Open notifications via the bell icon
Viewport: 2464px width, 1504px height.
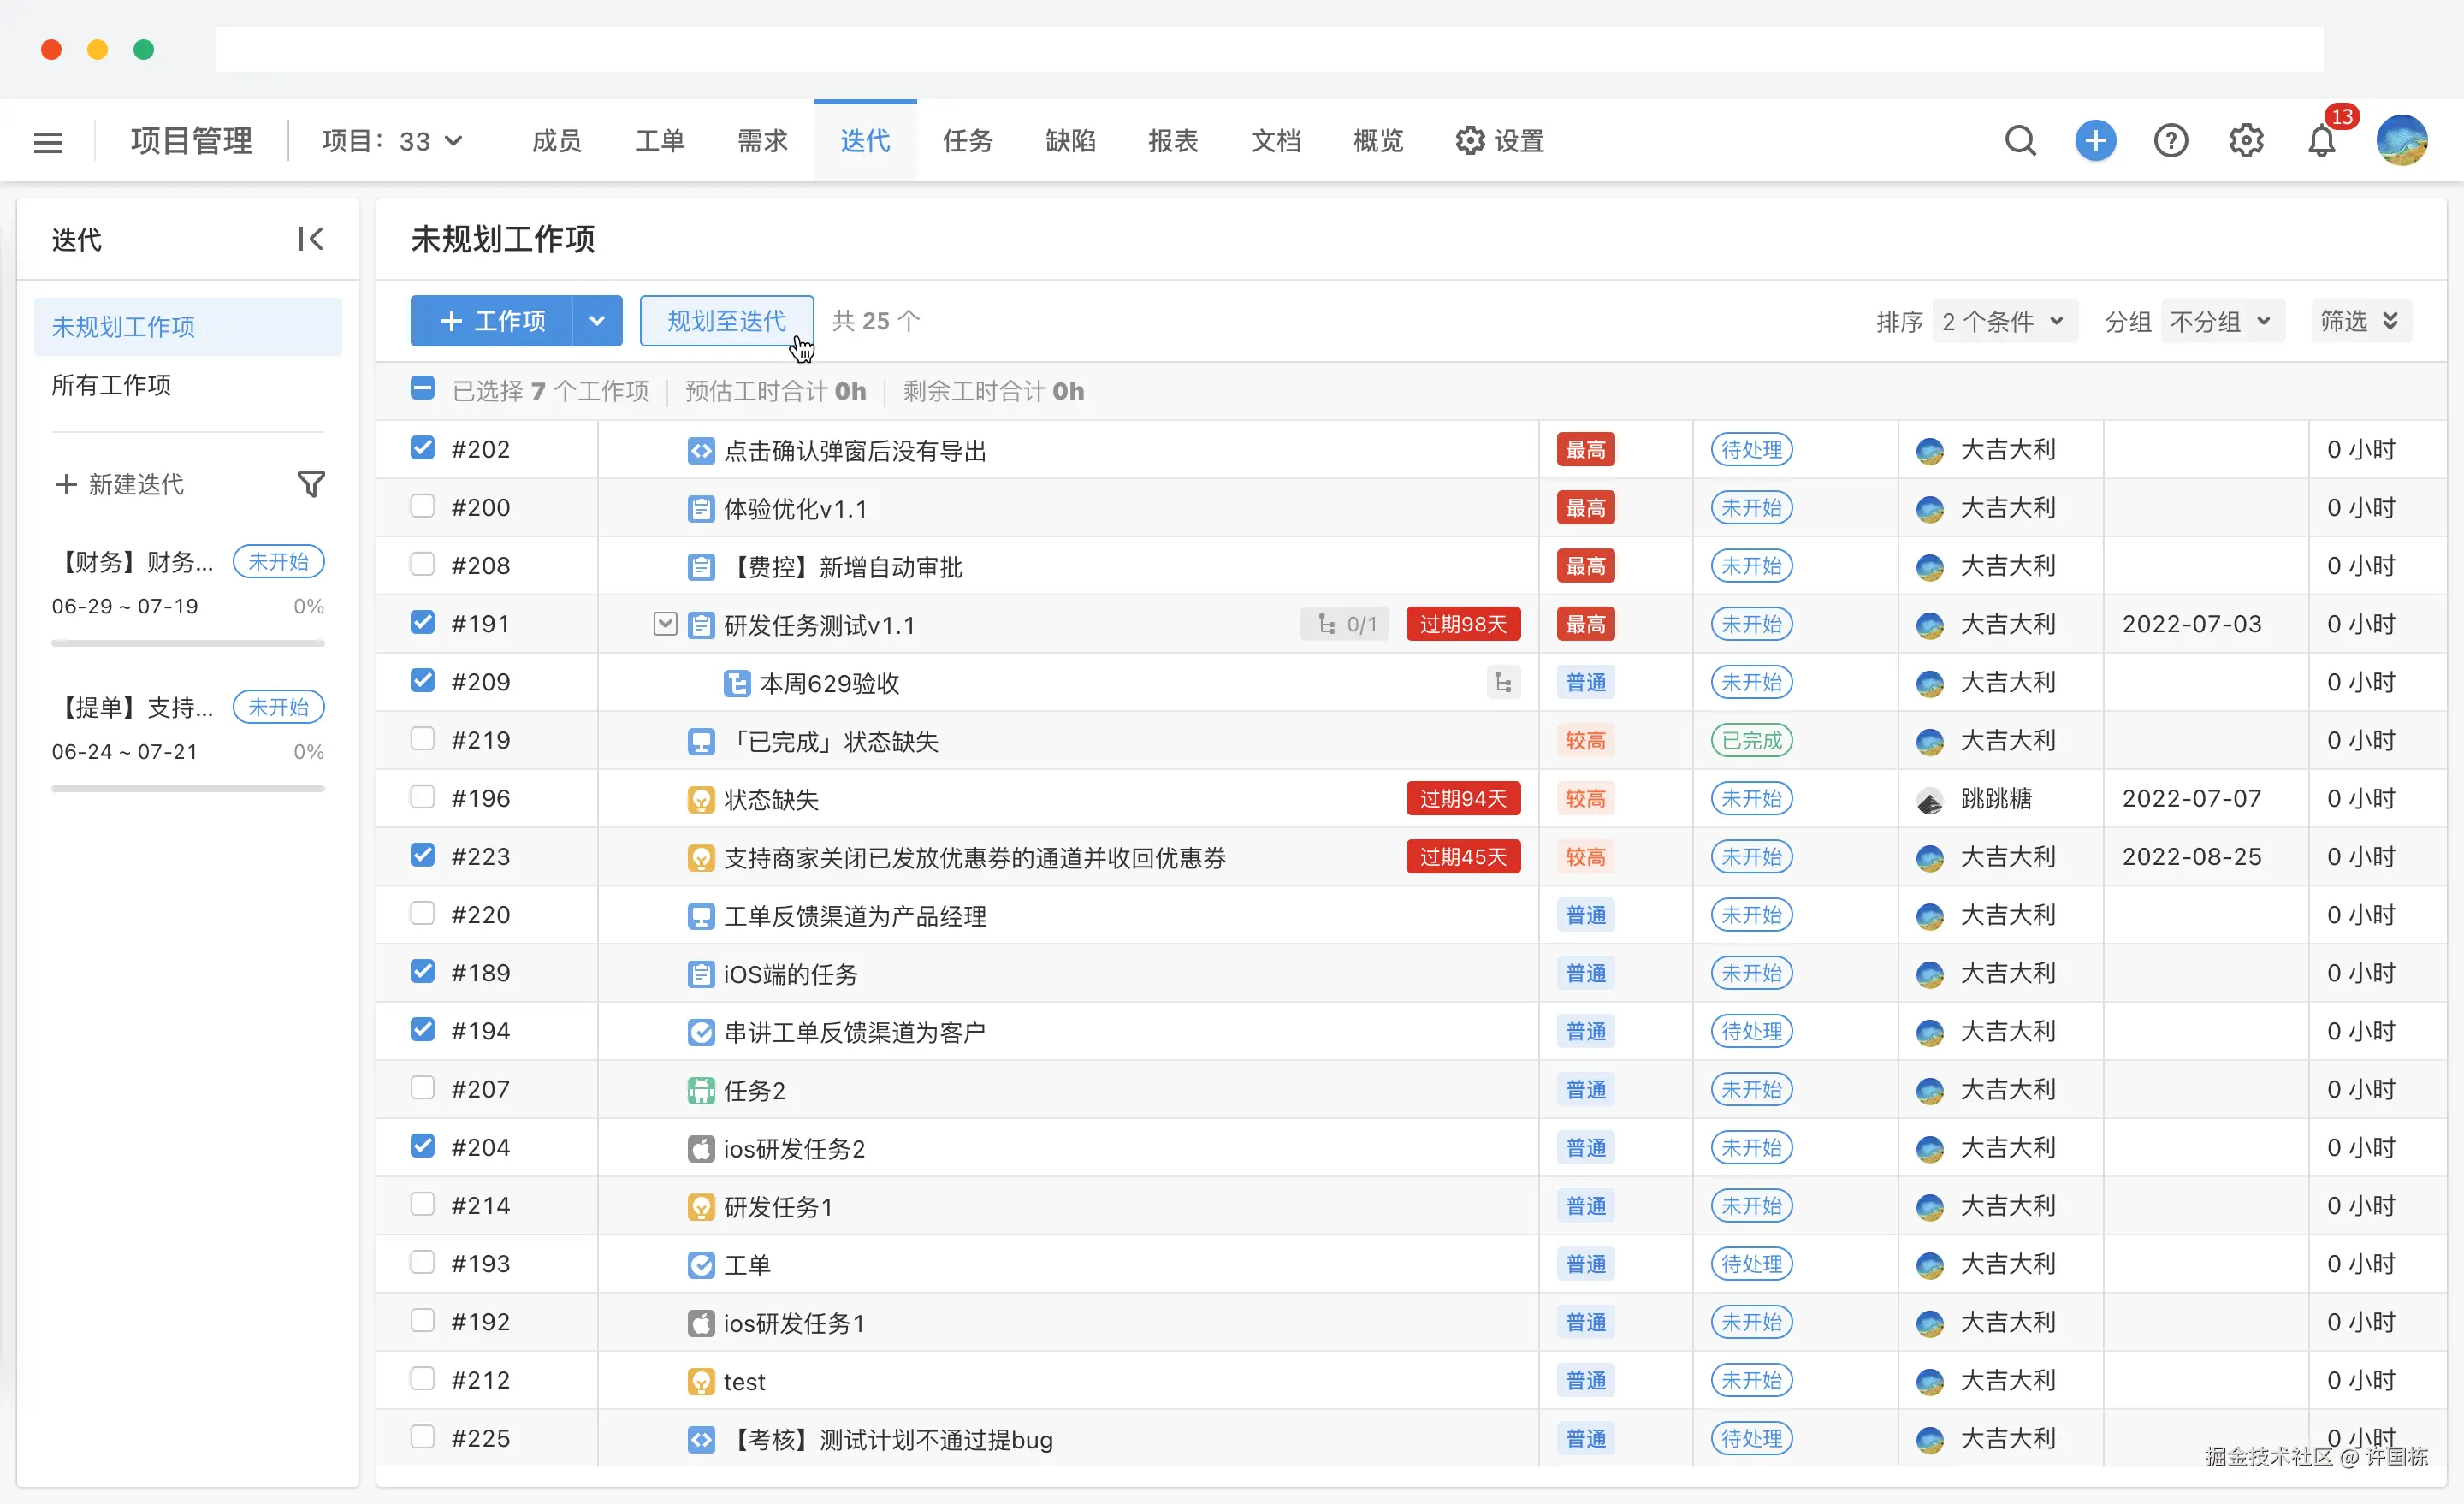(2321, 140)
